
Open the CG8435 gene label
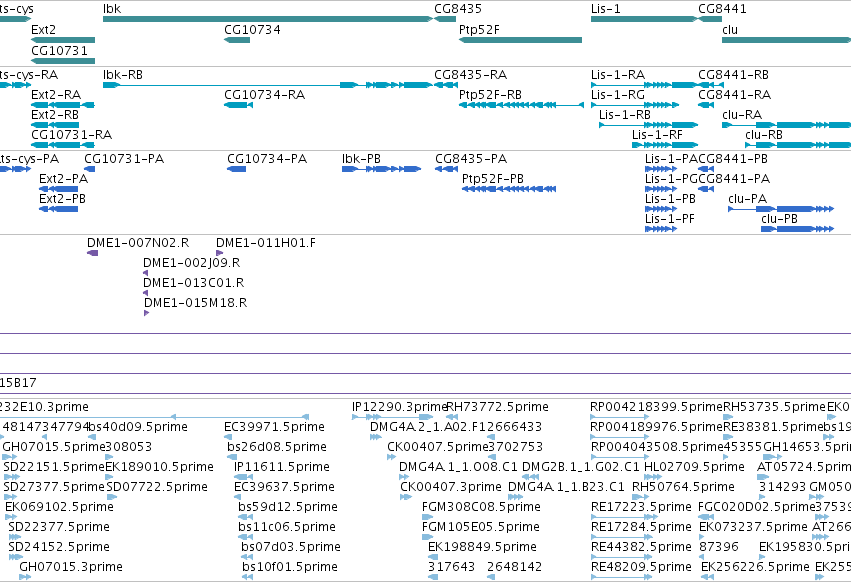458,9
